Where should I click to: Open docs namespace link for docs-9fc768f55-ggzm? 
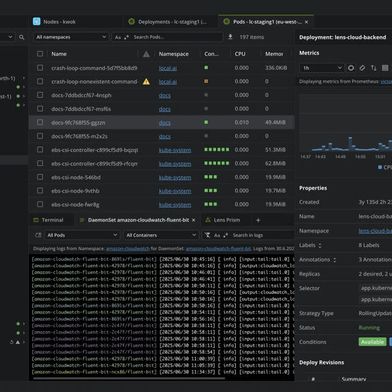click(165, 123)
